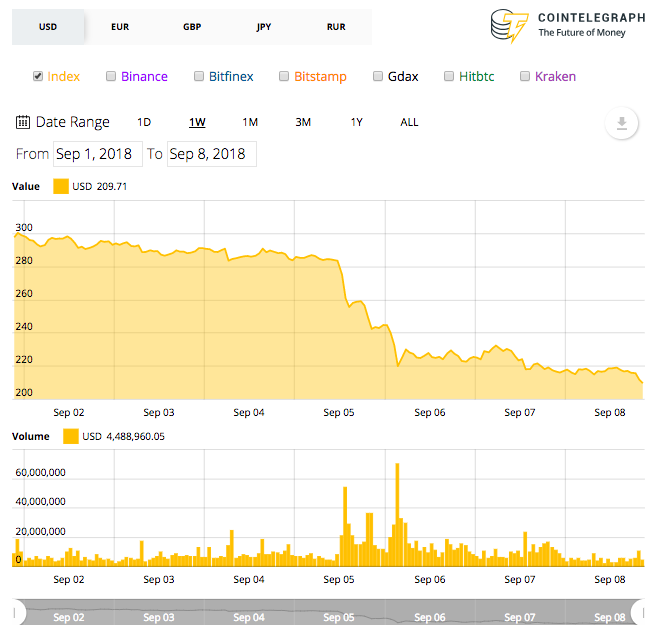
Task: Click the yellow Value legend swatch
Action: point(61,186)
